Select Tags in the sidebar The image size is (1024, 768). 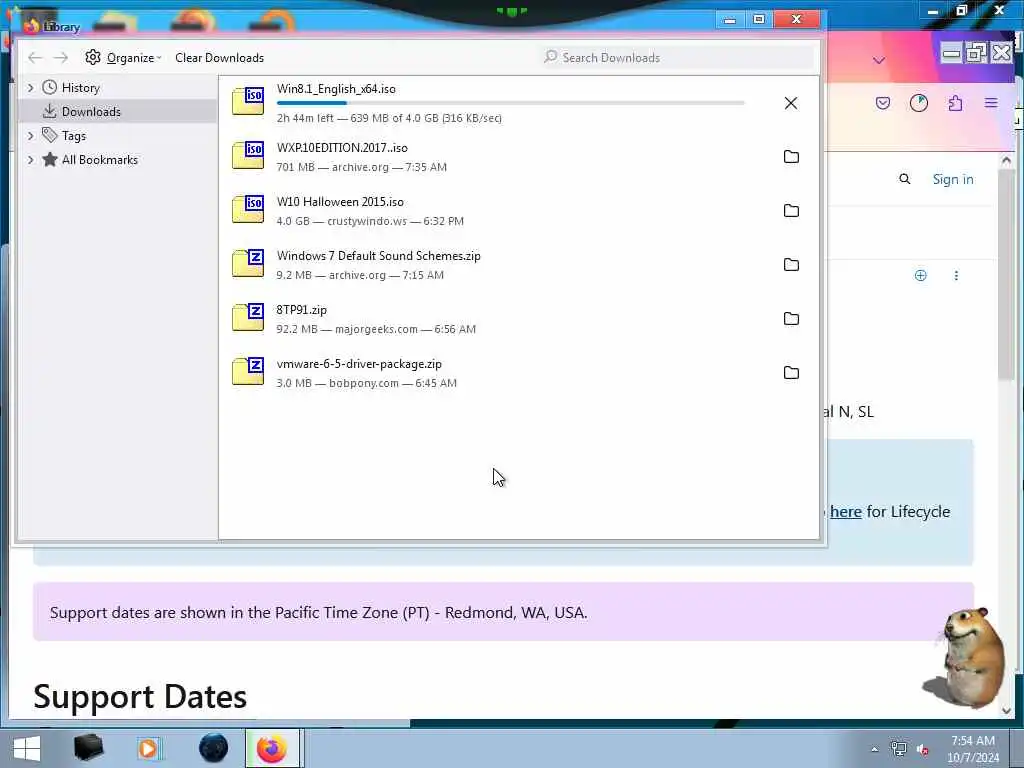[x=74, y=136]
